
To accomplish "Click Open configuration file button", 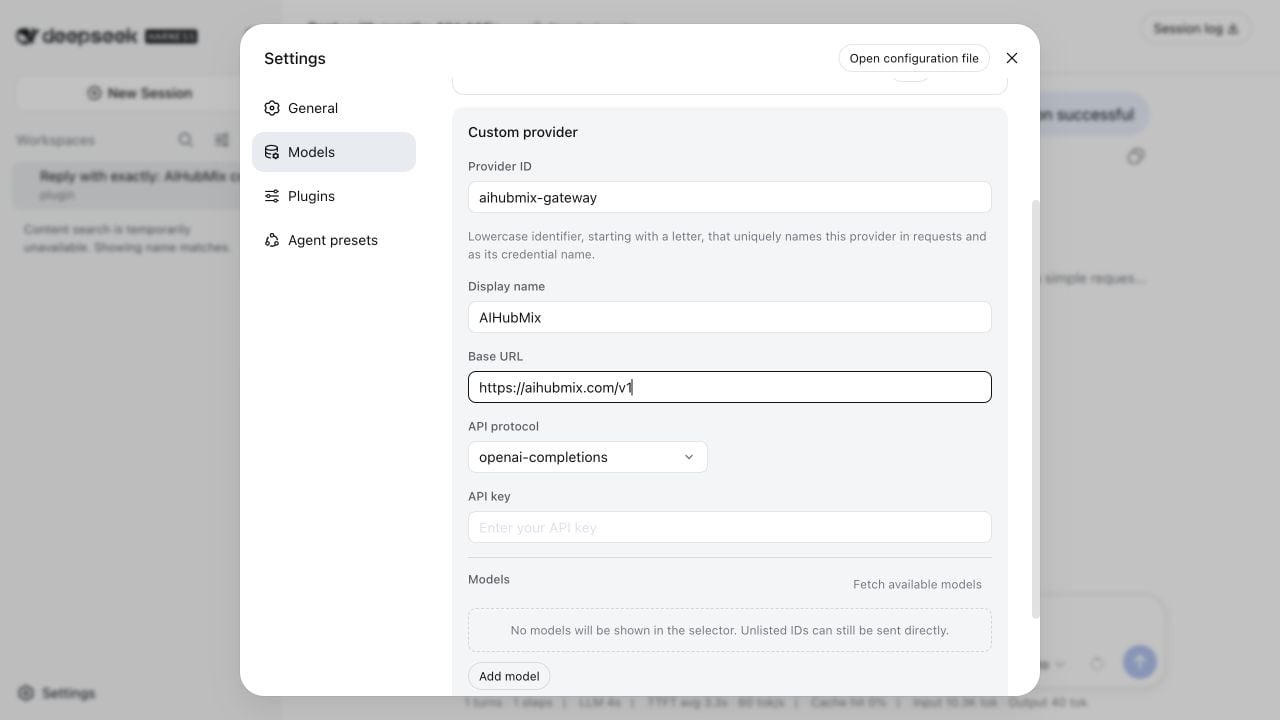I will [914, 58].
